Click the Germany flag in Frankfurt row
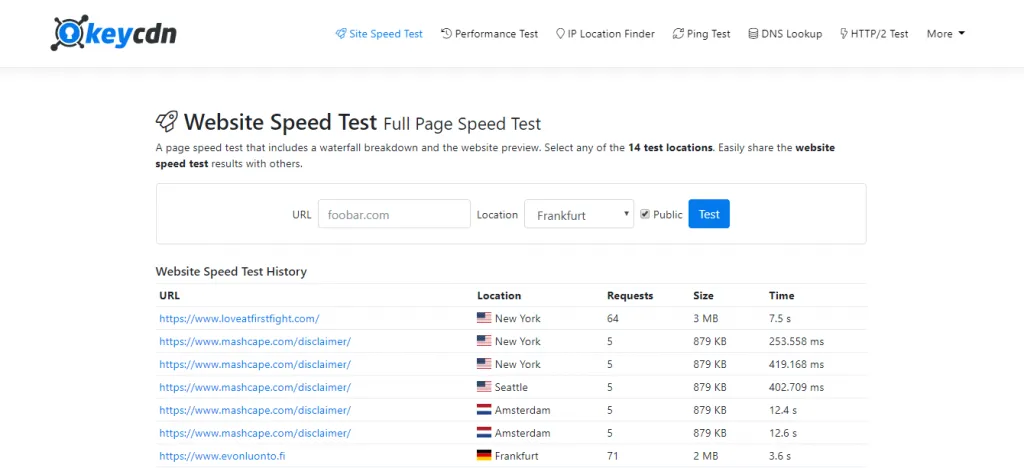Screen dimensions: 1024x468 coord(484,456)
